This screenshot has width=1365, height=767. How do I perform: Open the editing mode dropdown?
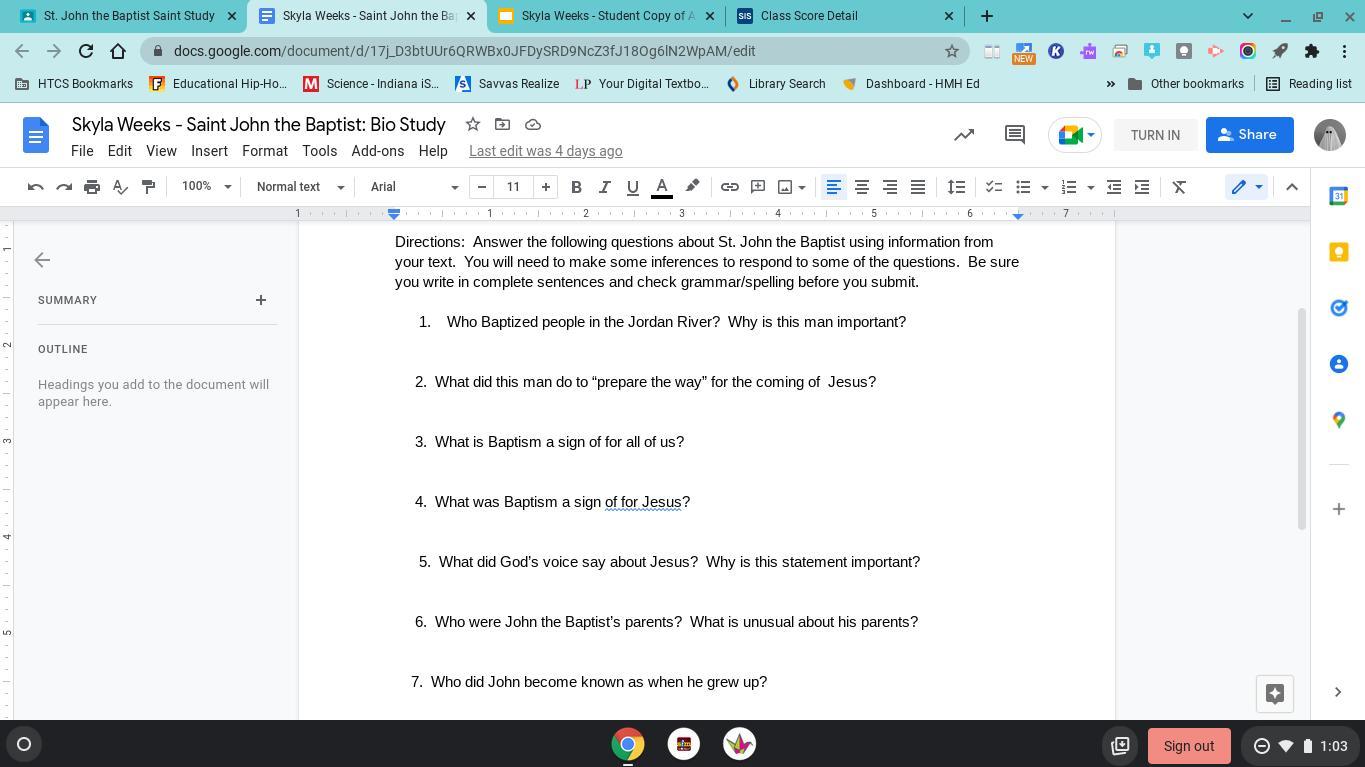point(1246,187)
